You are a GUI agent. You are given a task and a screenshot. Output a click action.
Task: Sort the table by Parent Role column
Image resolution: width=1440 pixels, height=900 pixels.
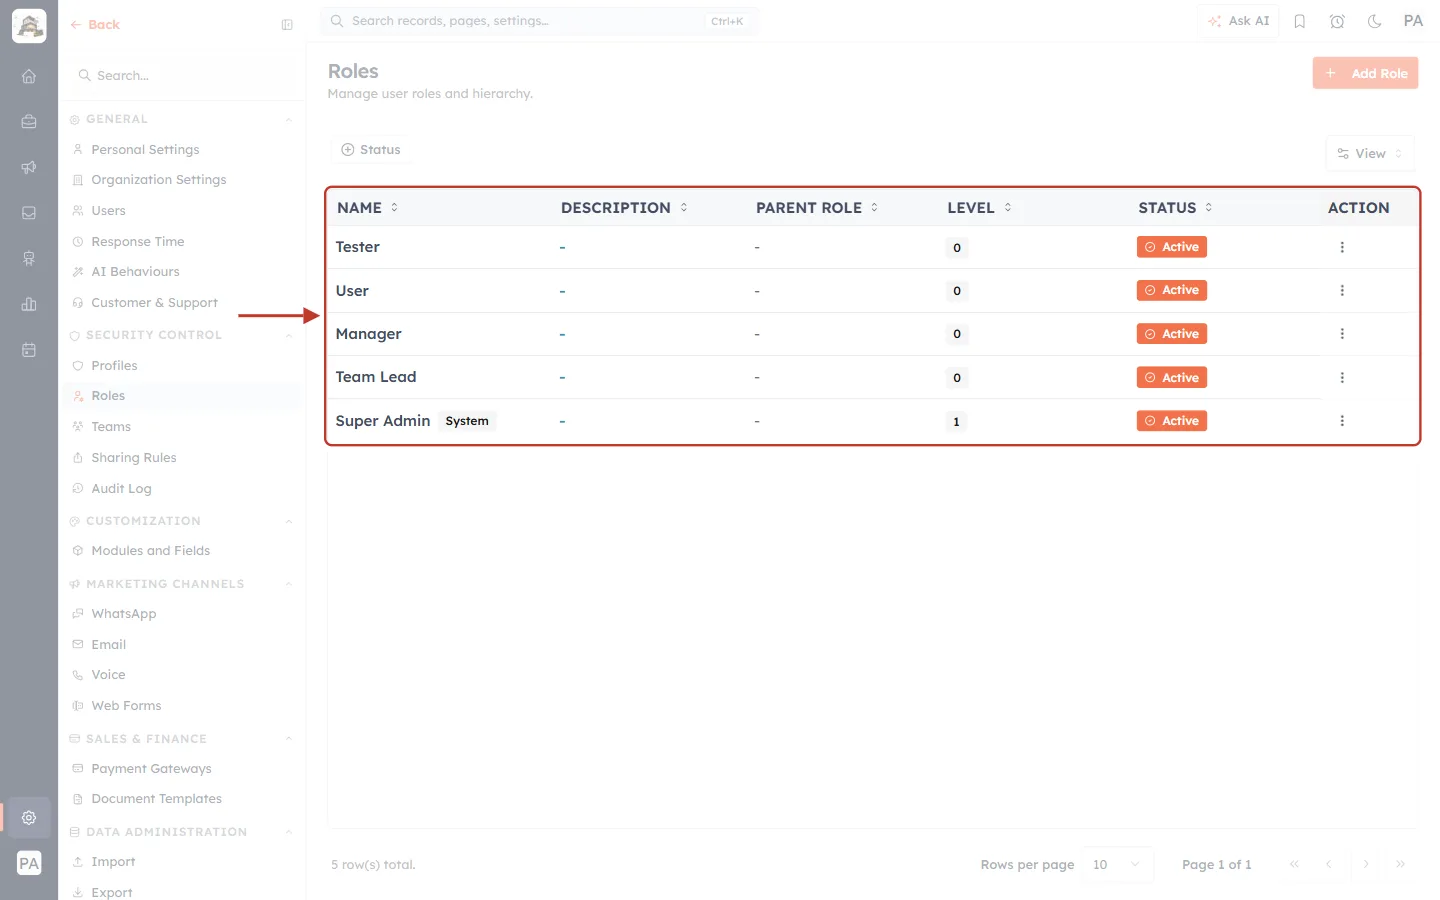pyautogui.click(x=817, y=208)
